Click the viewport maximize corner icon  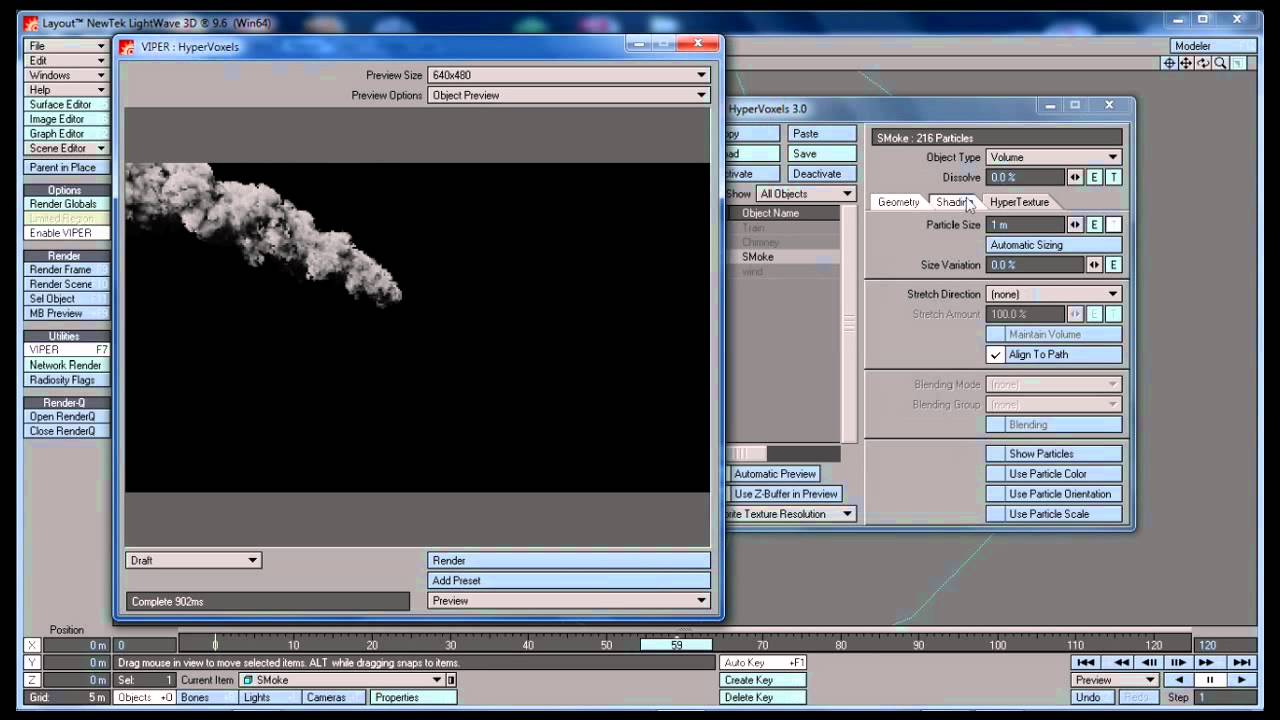pos(1237,63)
